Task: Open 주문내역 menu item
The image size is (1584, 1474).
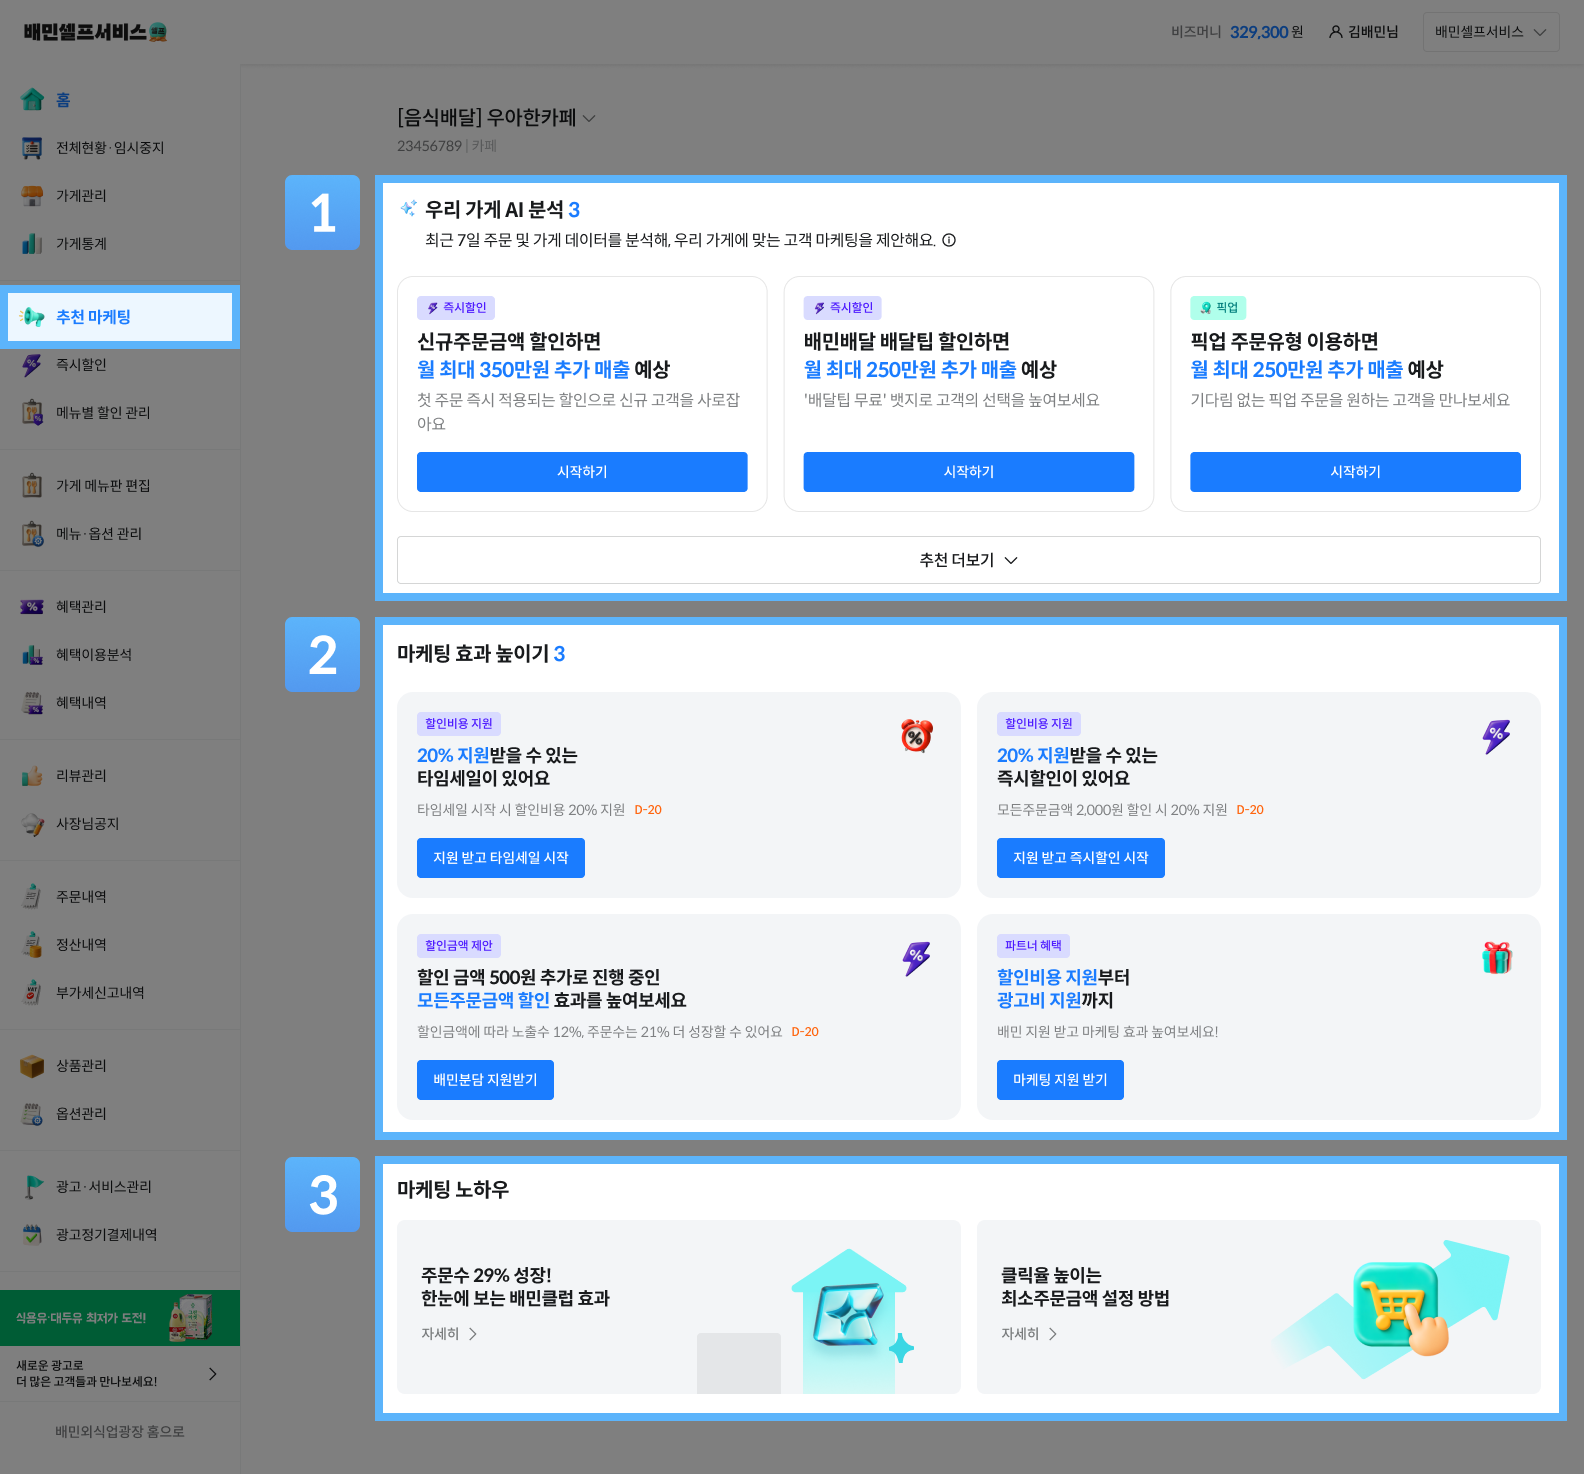Action: pyautogui.click(x=120, y=897)
